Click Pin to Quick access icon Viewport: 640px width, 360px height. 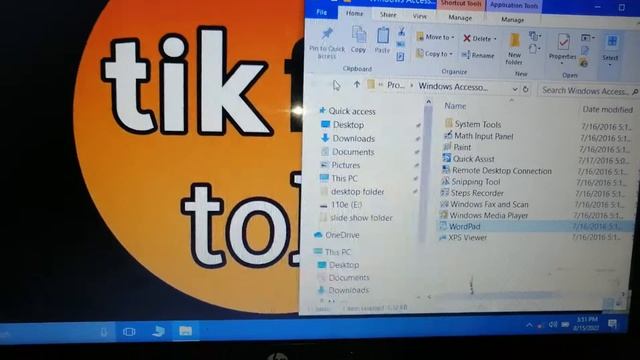tap(327, 33)
